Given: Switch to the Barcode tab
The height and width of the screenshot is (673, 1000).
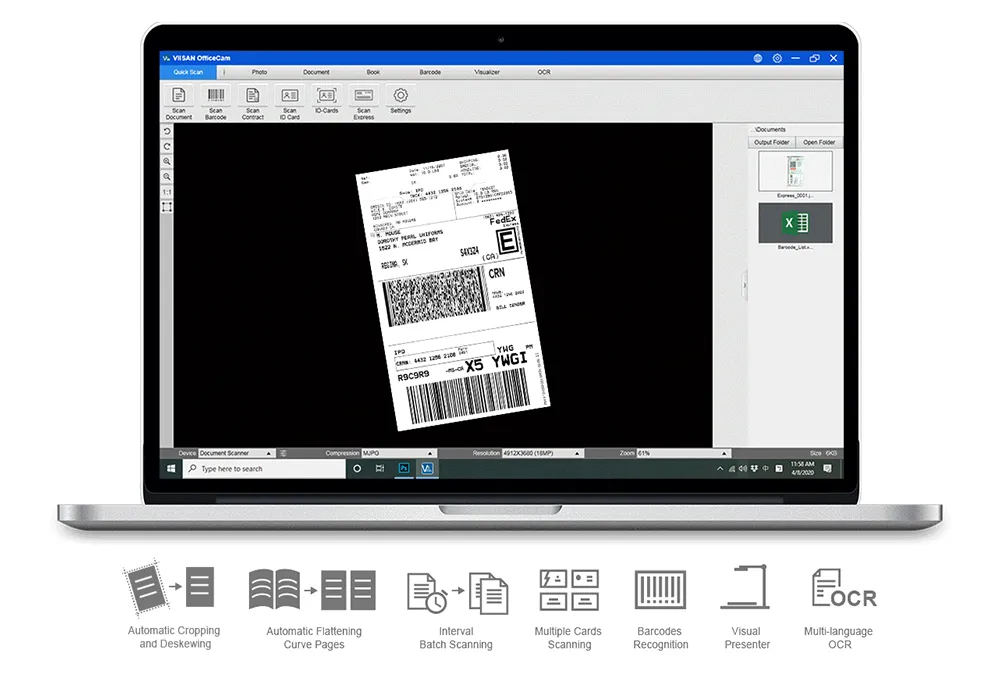Looking at the screenshot, I should (x=429, y=72).
